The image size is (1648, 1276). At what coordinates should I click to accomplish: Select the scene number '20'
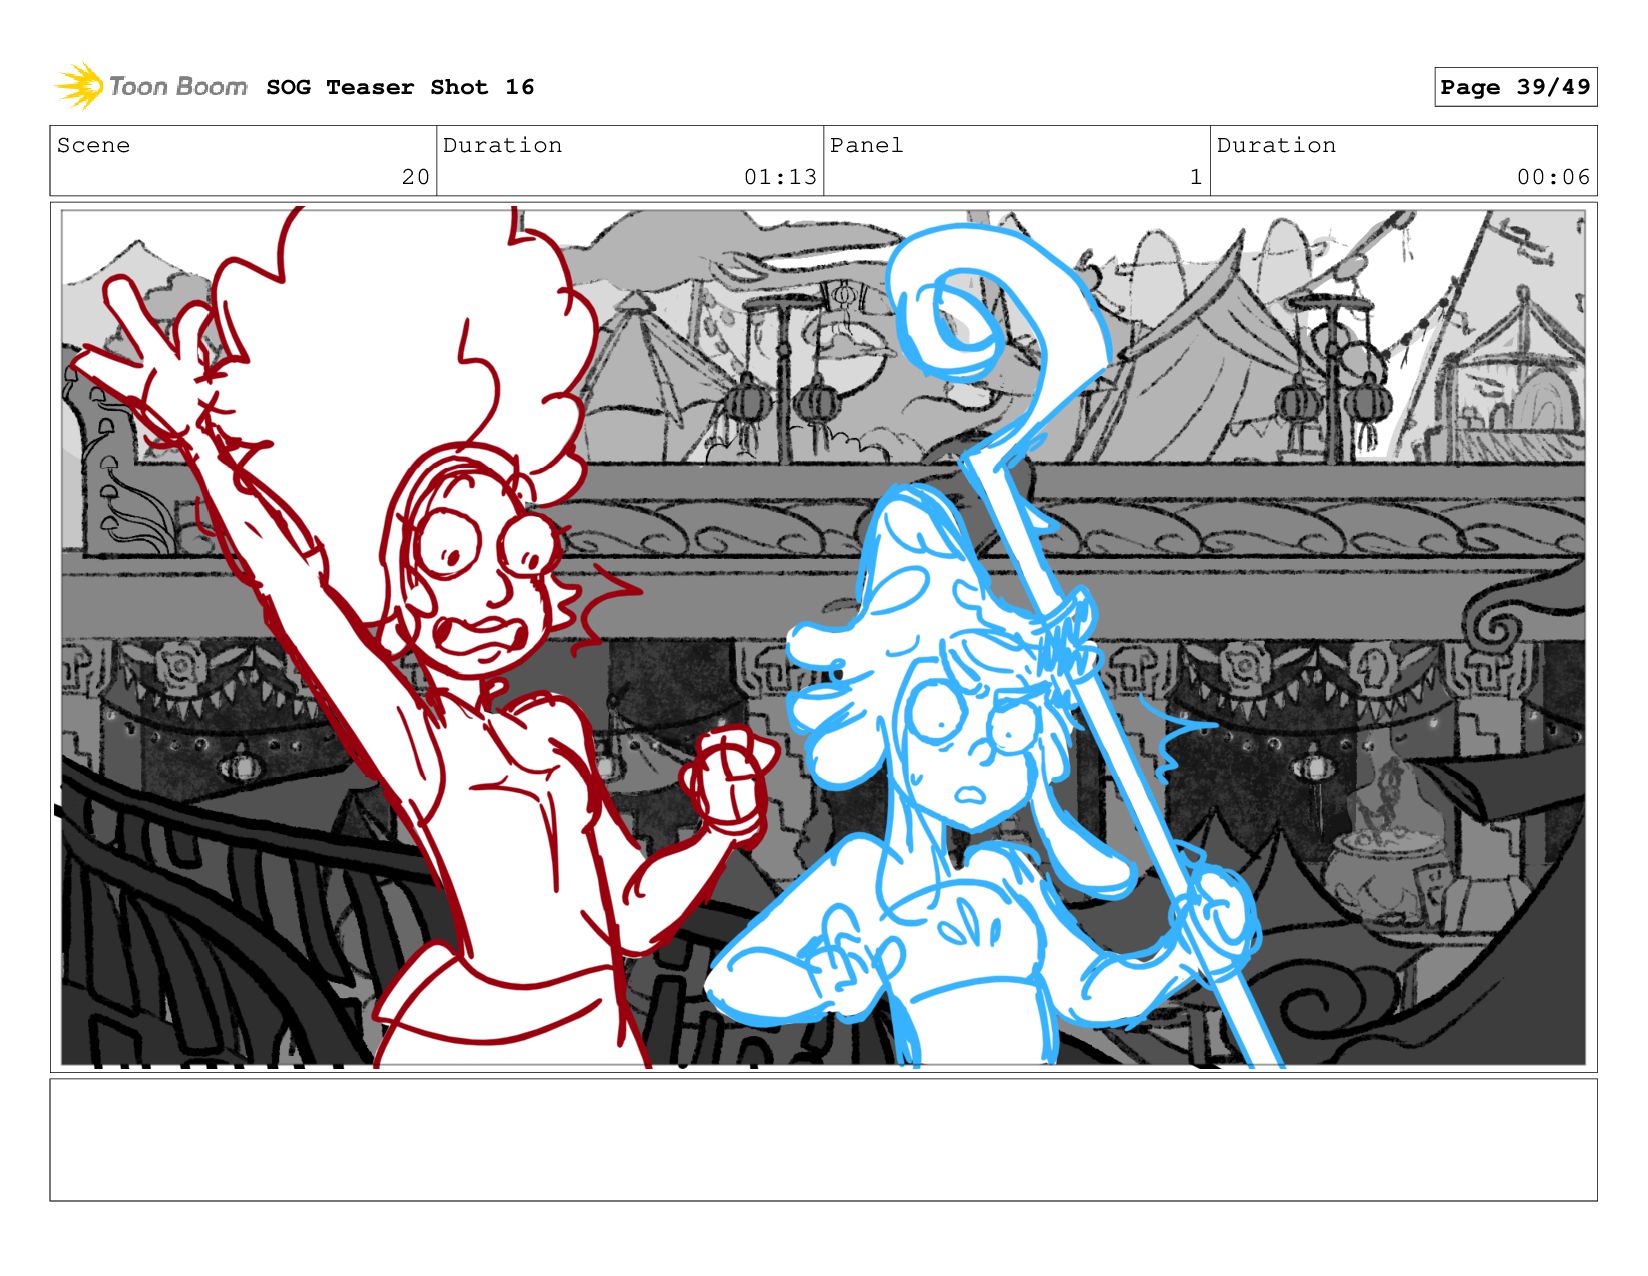[416, 177]
